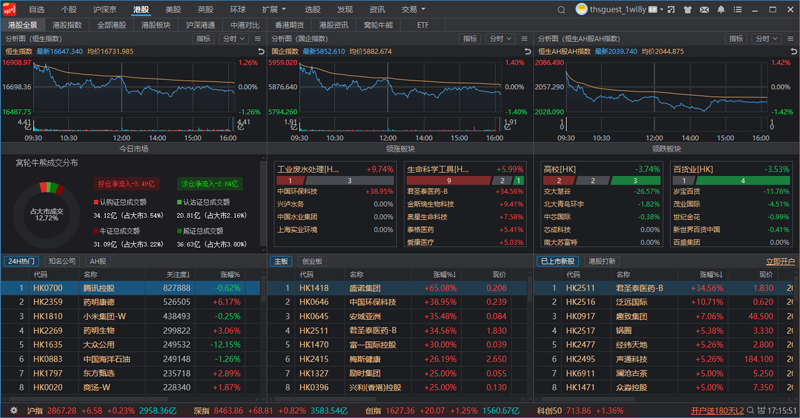800x418 pixels.
Task: Click the 立即开户 link
Action: tap(780, 261)
